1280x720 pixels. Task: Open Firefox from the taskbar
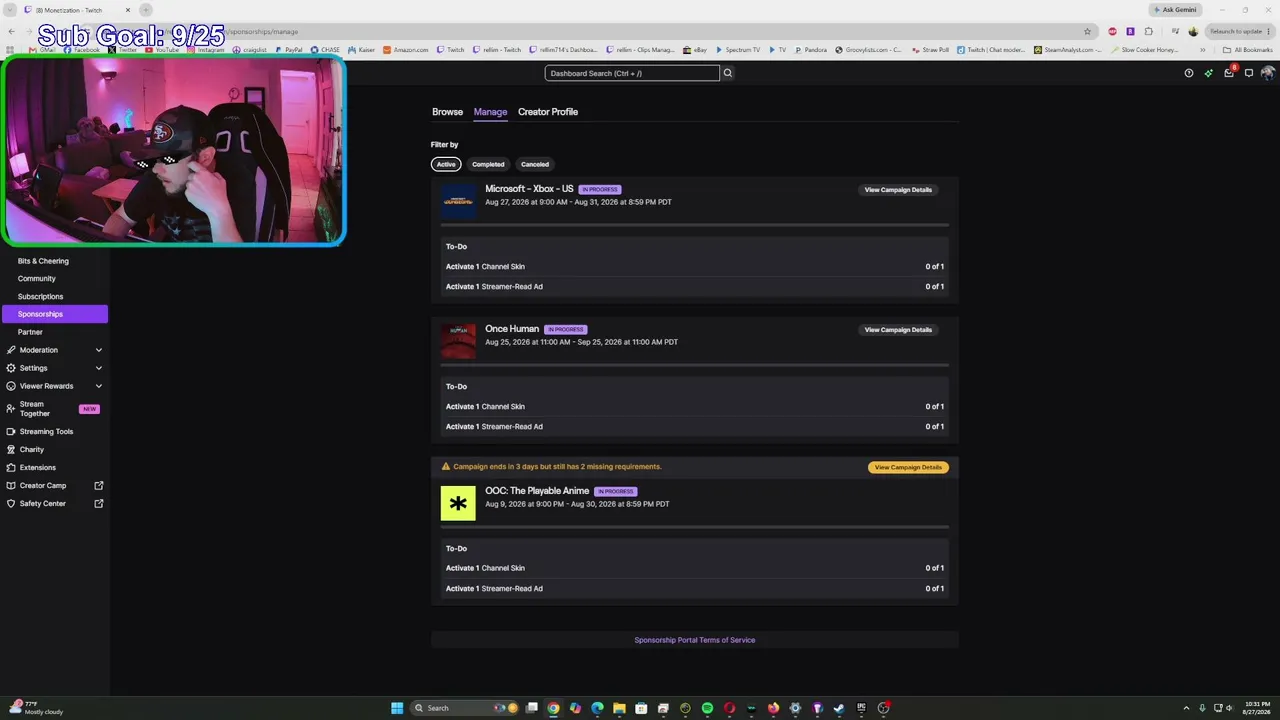point(773,708)
